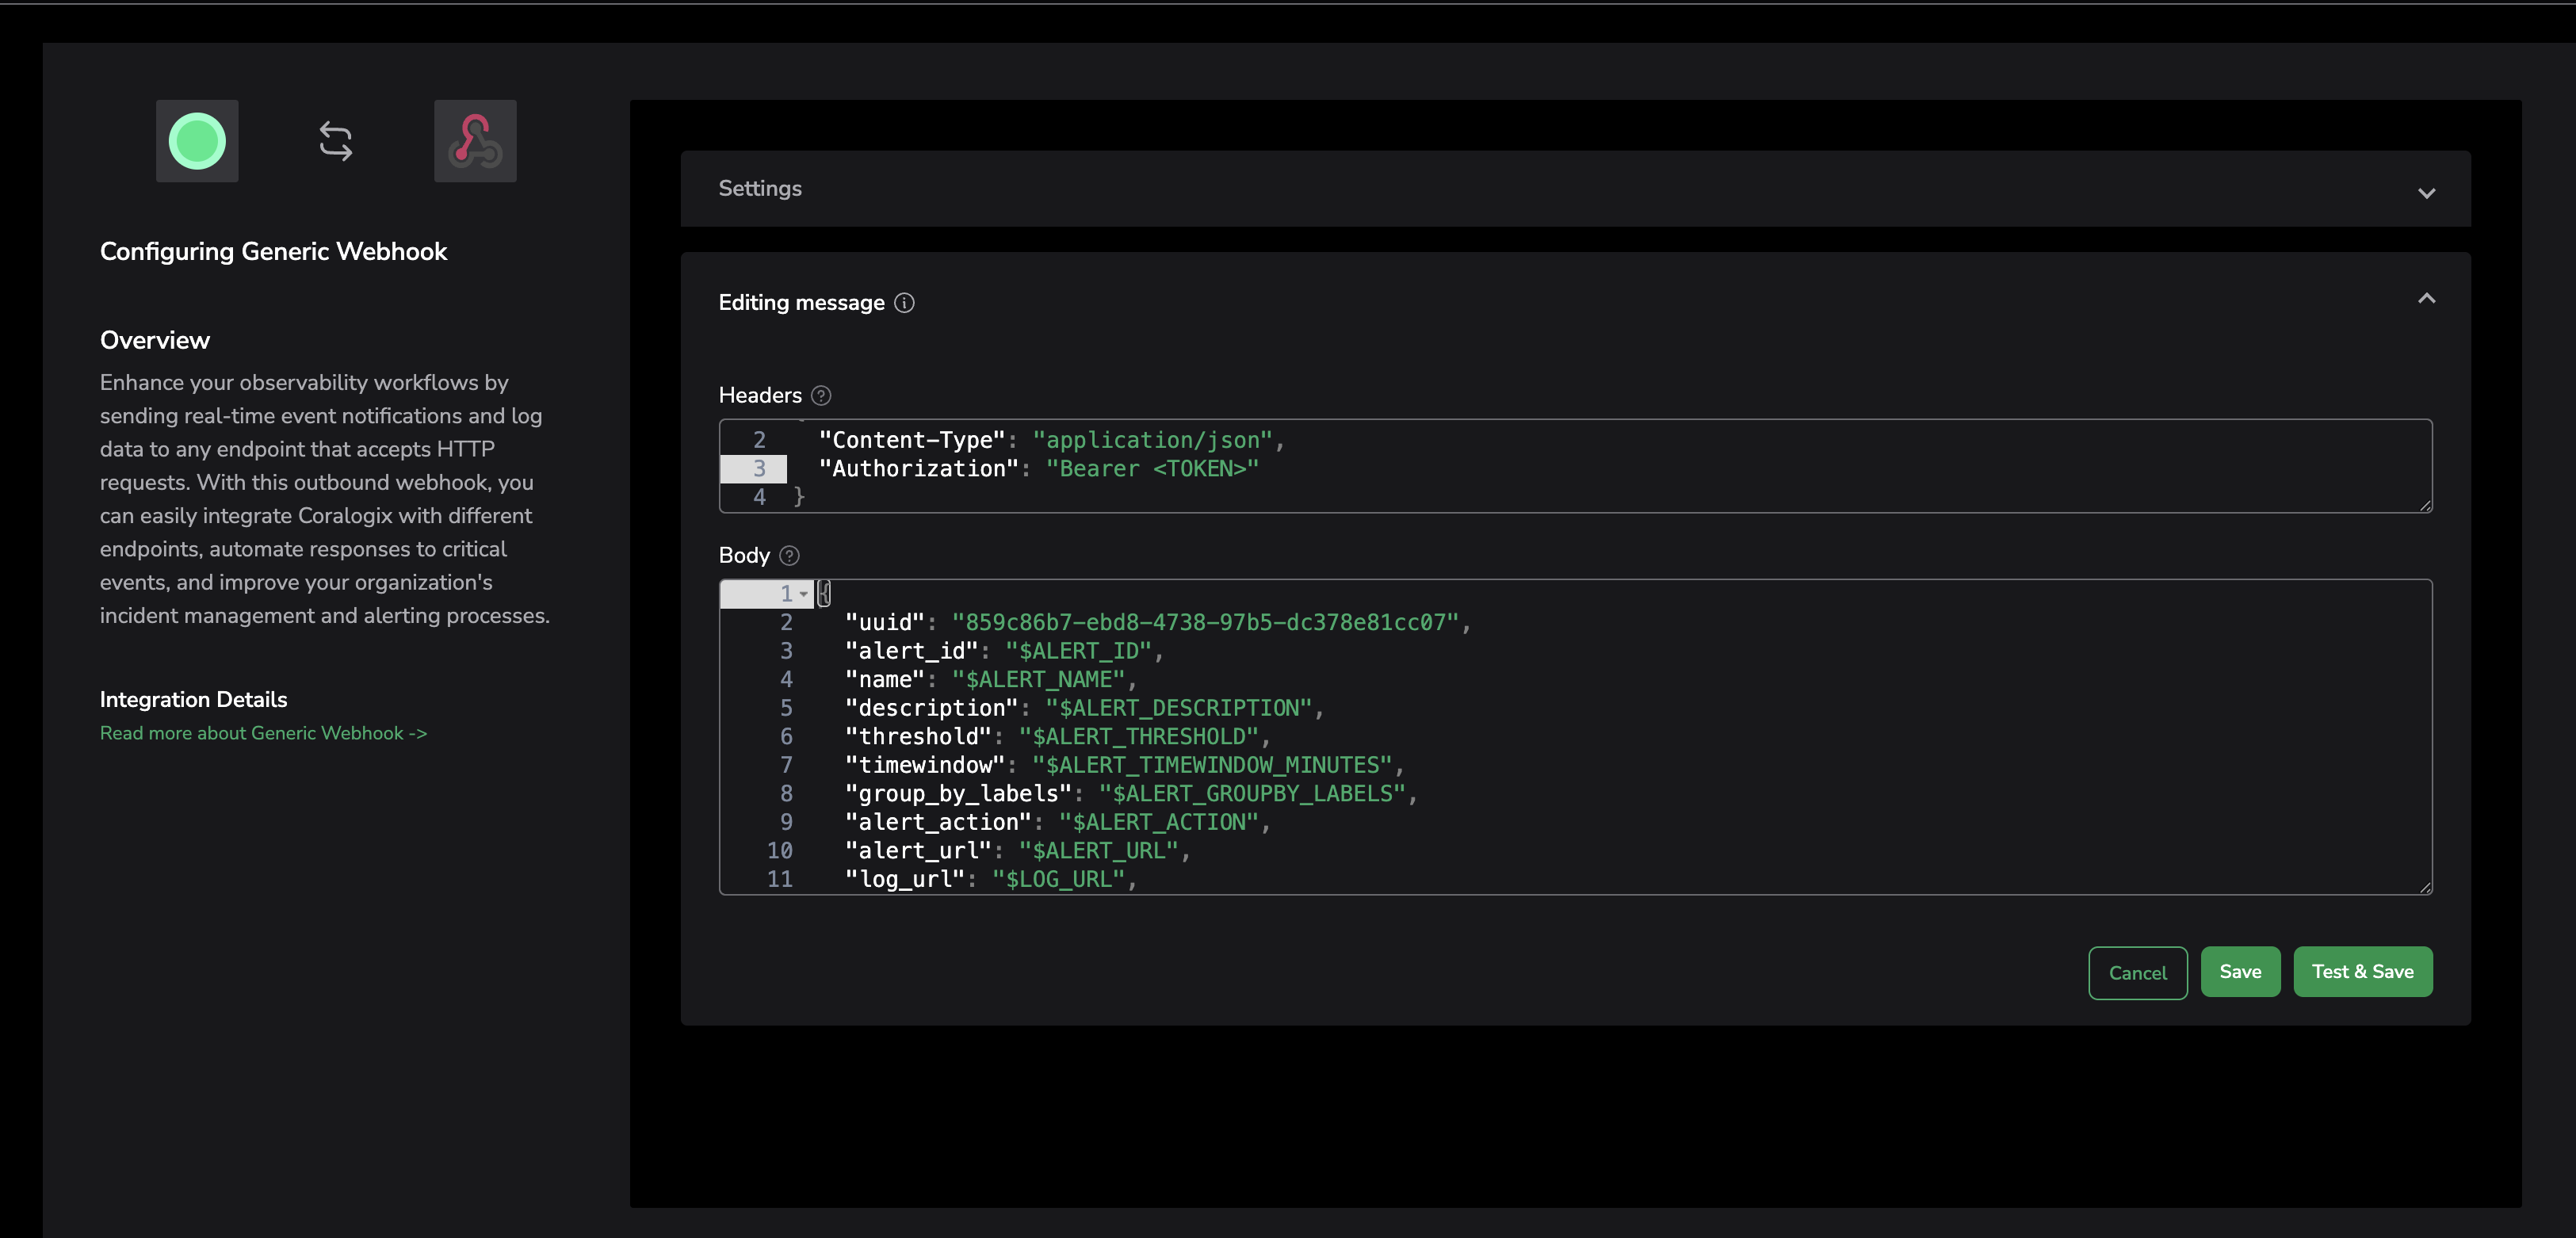Click the "$ALERT_GROUPBY_LABELS" value
The image size is (2576, 1238).
click(1251, 794)
